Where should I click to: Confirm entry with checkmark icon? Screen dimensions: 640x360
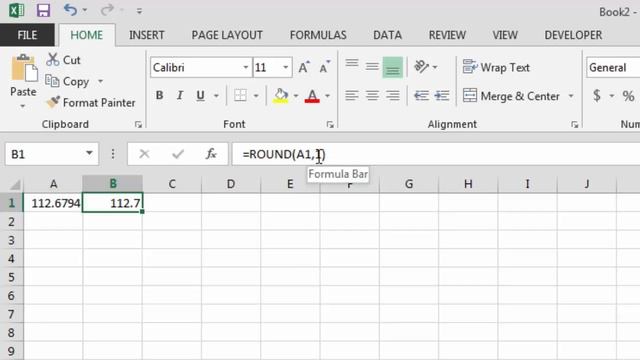coord(178,154)
